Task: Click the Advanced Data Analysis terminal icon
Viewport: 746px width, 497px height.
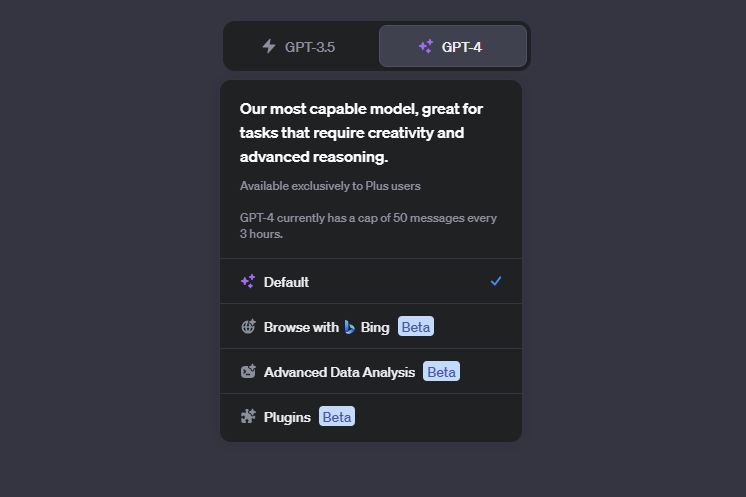Action: (x=248, y=371)
